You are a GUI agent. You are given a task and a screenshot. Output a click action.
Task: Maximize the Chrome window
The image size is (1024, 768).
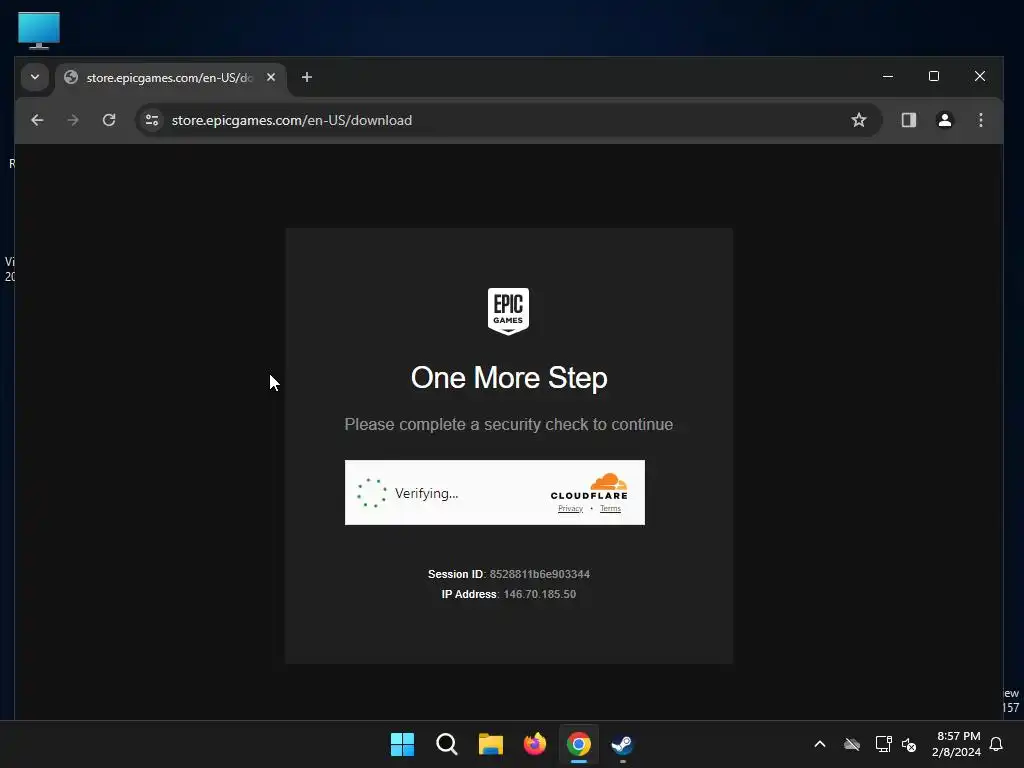(934, 76)
